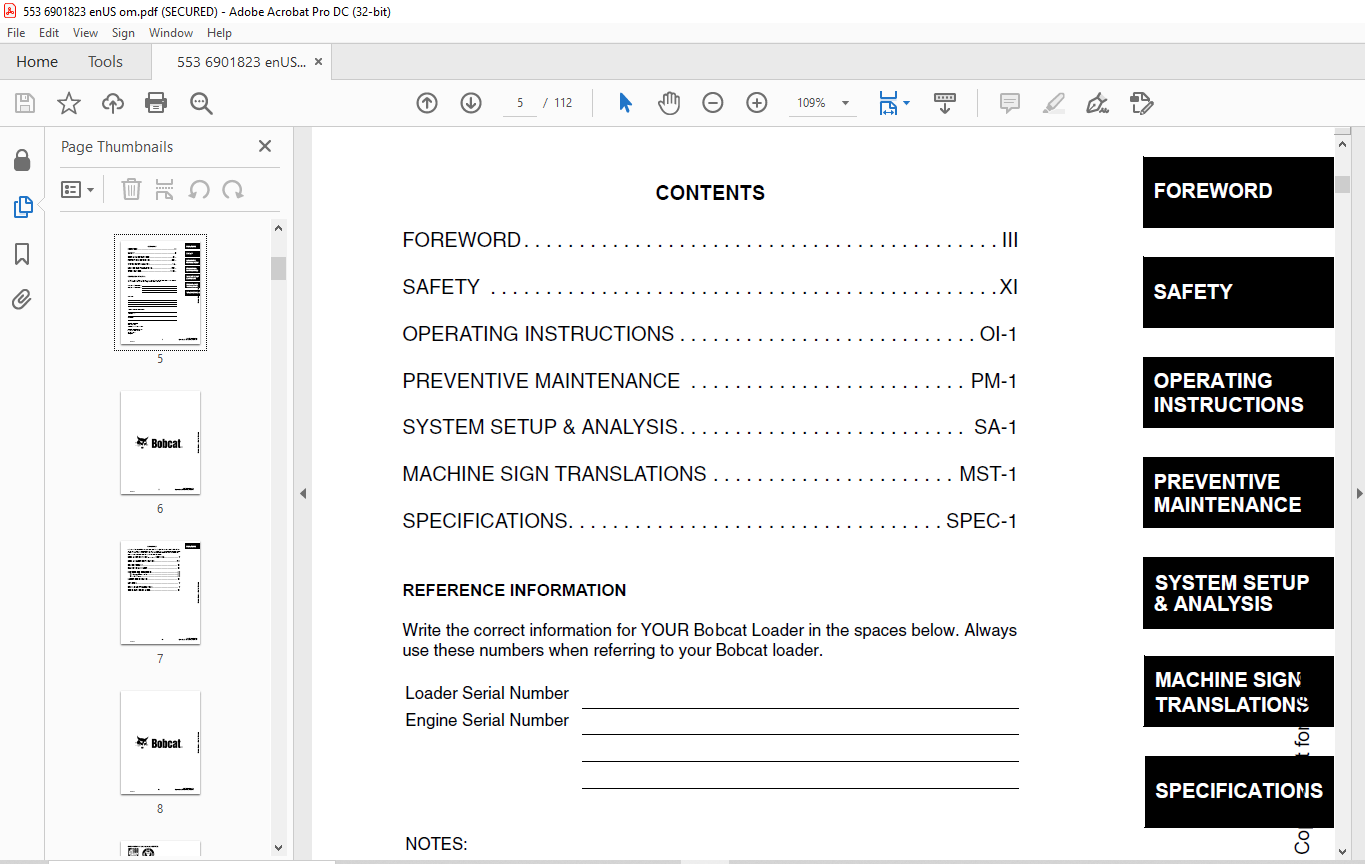Activate the Hand pan tool
Image resolution: width=1365 pixels, height=864 pixels.
click(x=669, y=103)
